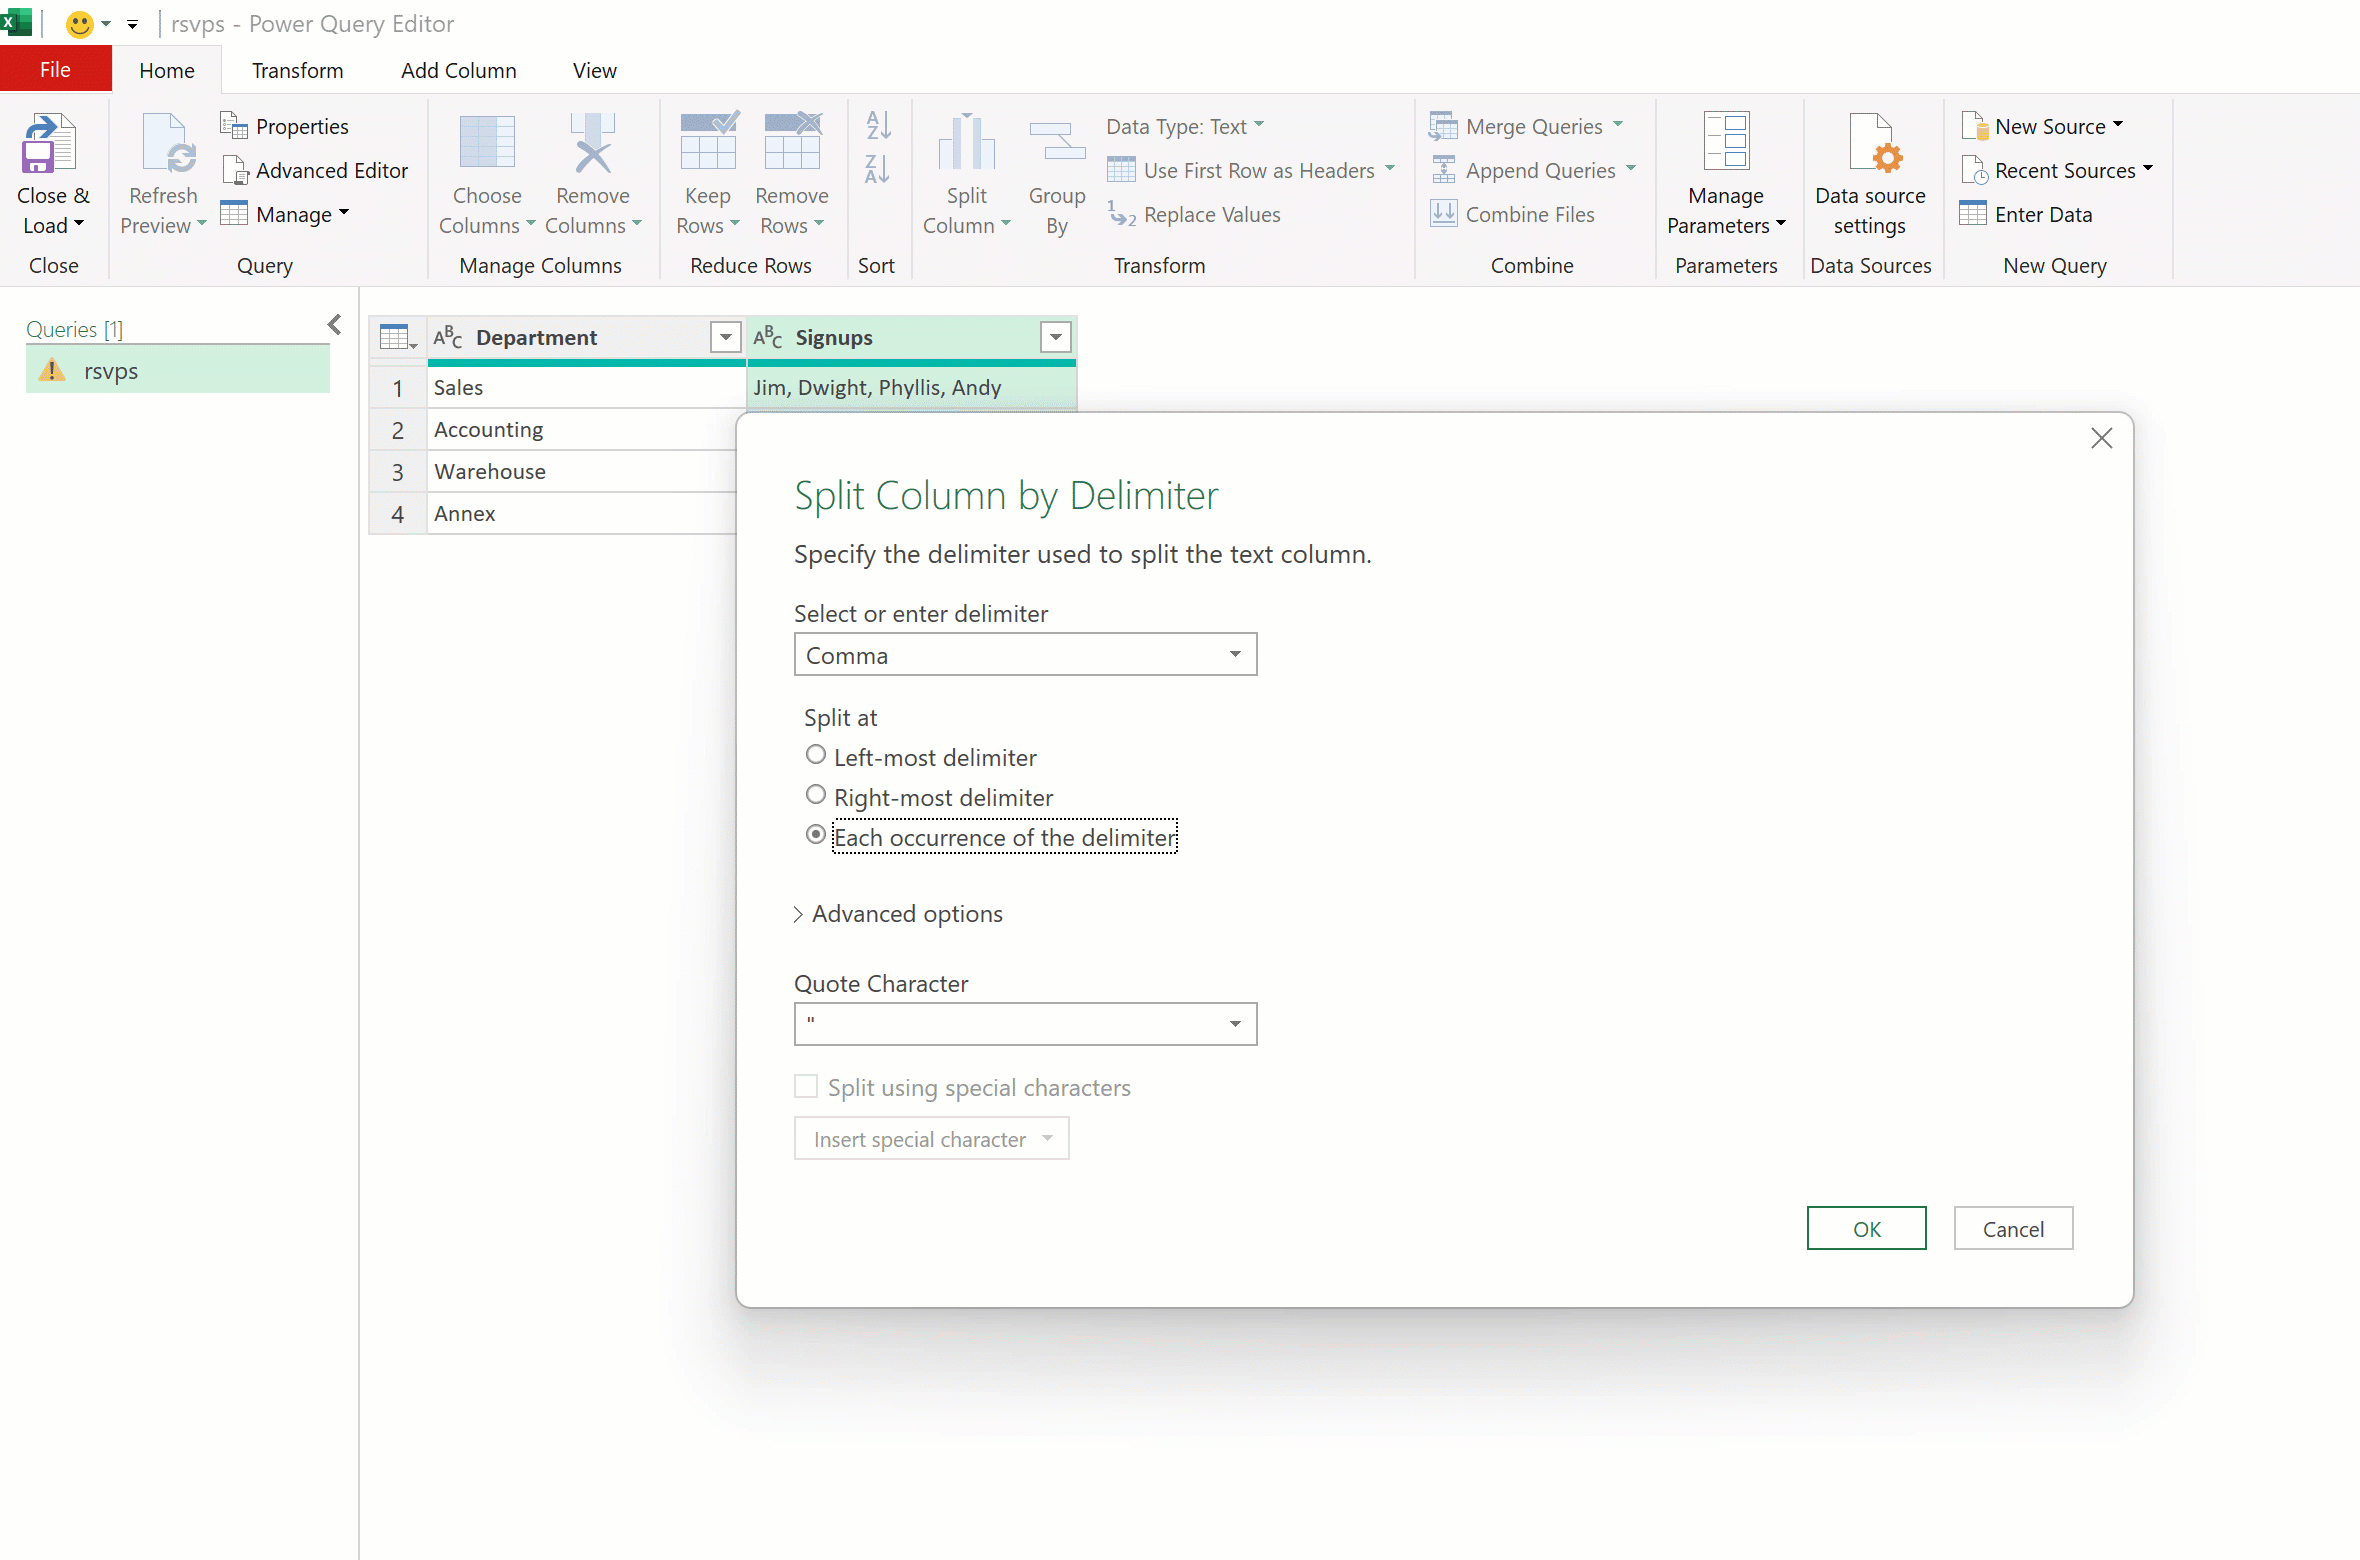Click Cancel to dismiss dialog

point(2012,1227)
